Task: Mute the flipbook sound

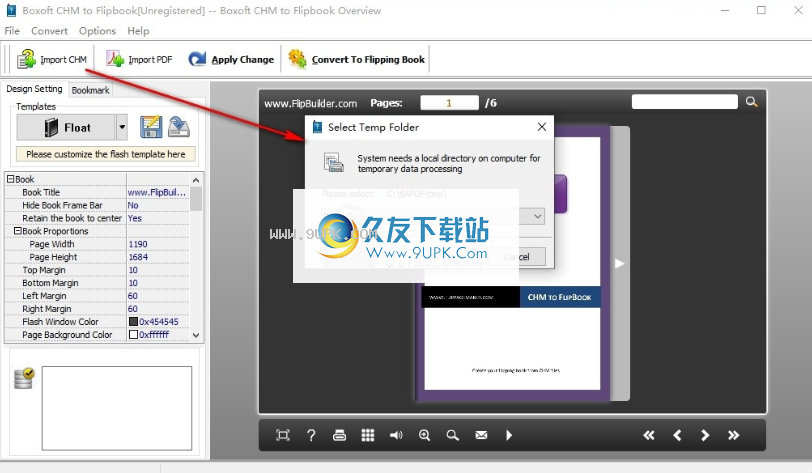Action: 396,435
